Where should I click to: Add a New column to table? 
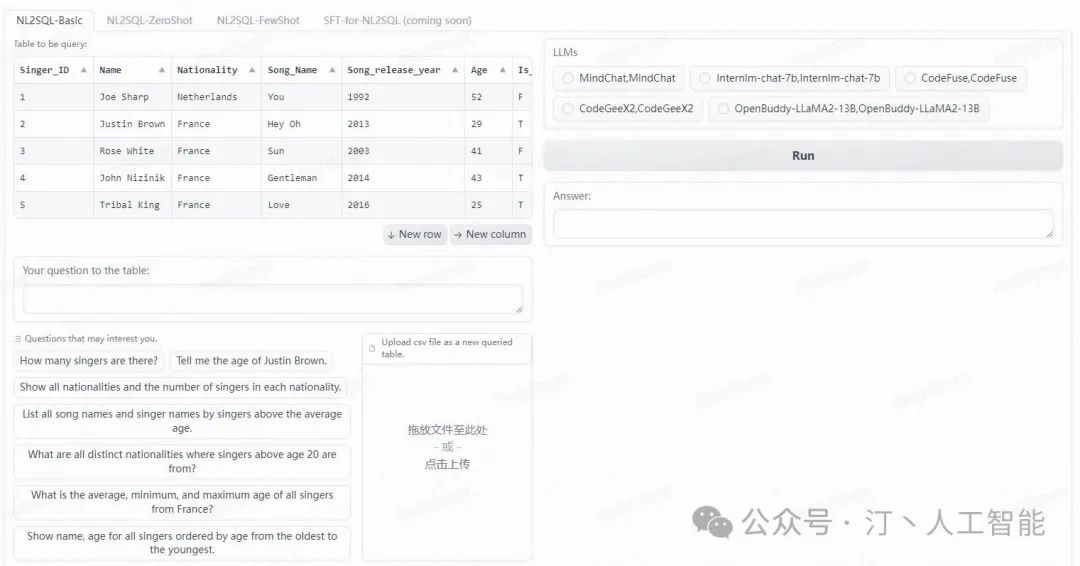pyautogui.click(x=490, y=234)
